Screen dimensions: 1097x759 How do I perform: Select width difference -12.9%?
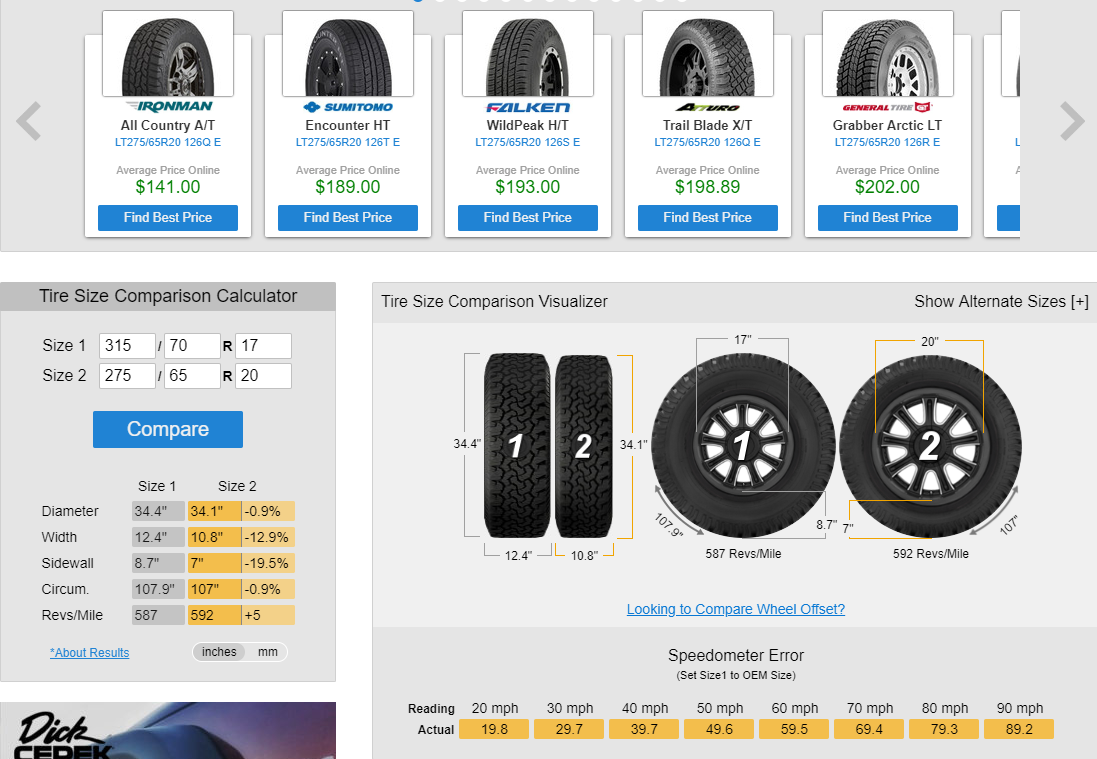click(x=269, y=537)
